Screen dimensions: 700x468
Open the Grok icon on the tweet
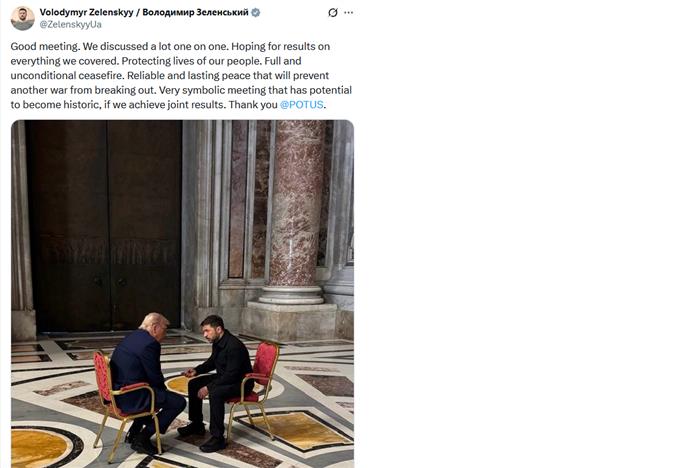pos(333,13)
